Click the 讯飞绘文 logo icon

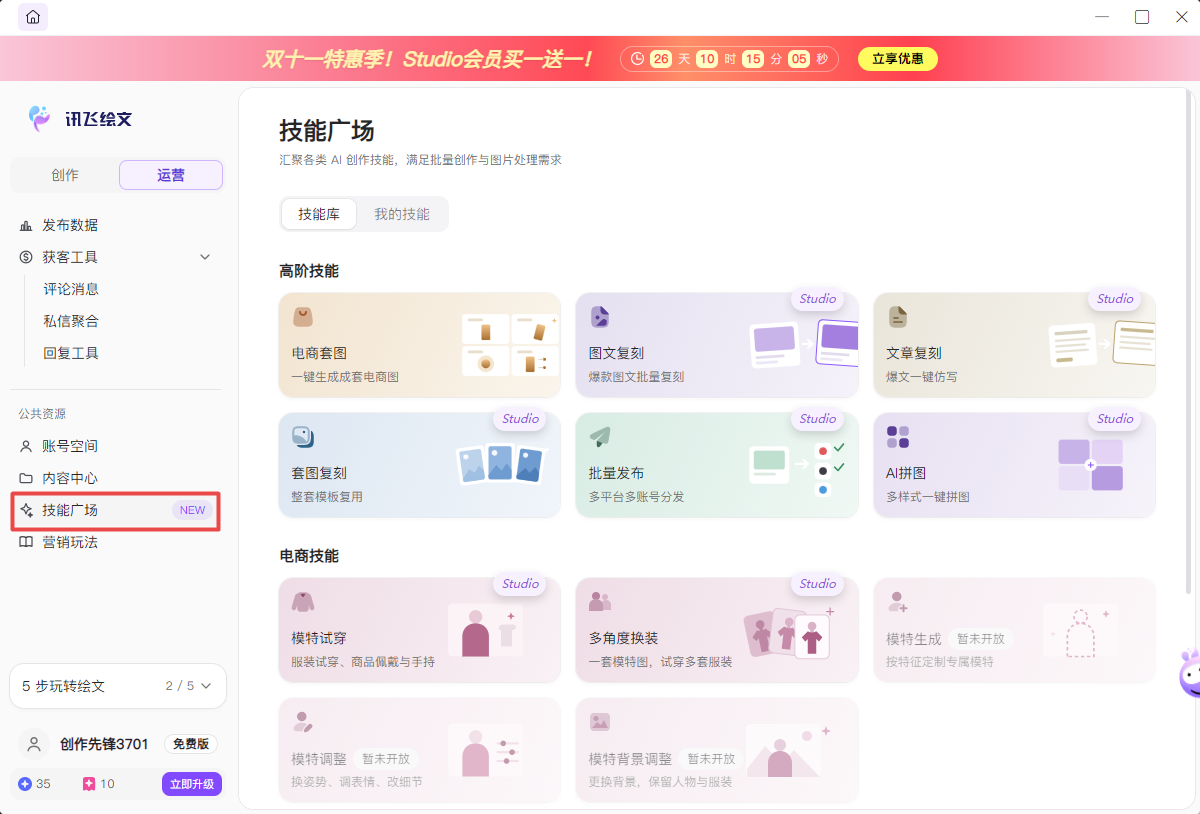coord(39,118)
